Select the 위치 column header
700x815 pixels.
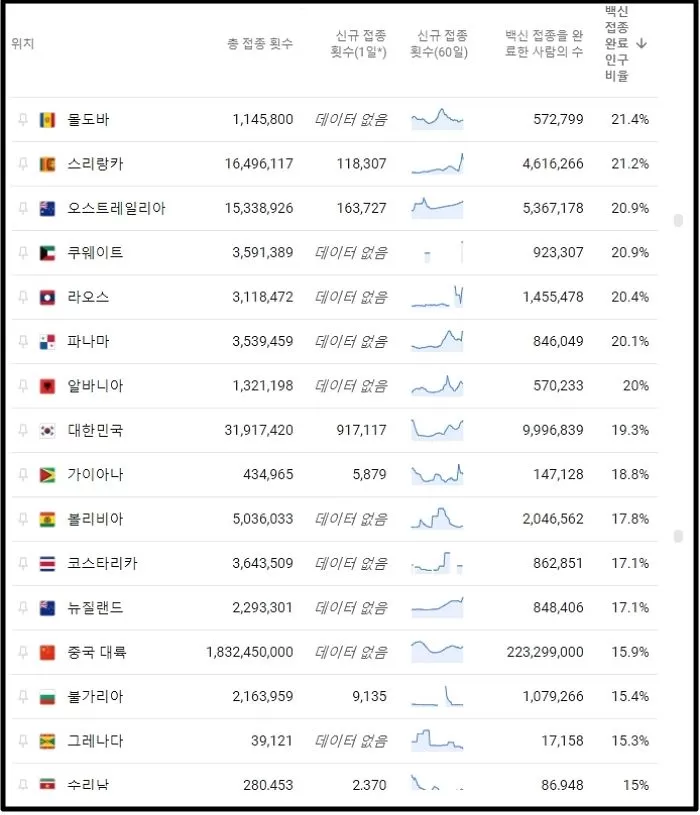click(x=21, y=44)
